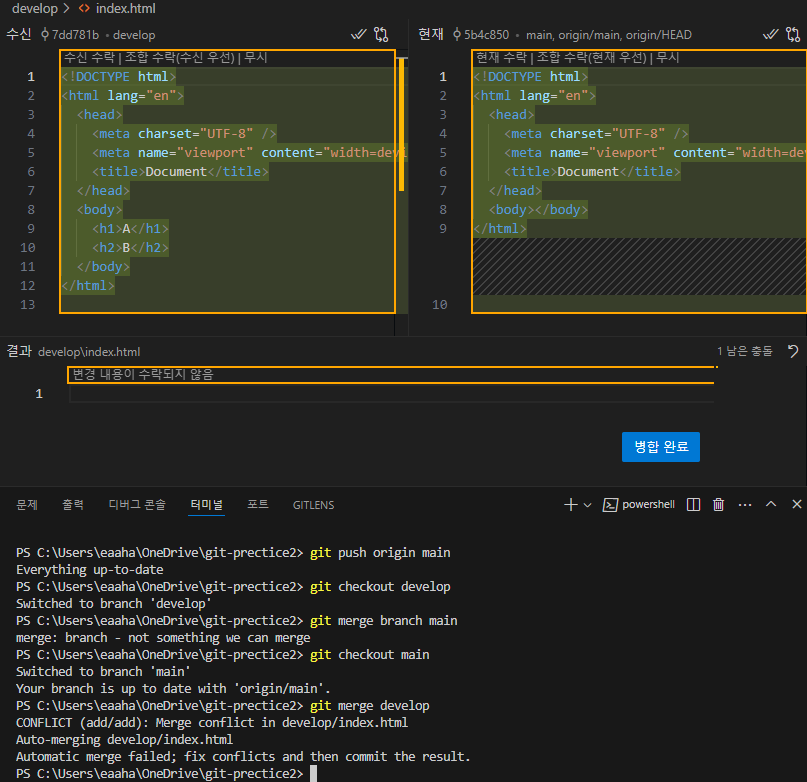Click '조합 수락(수신 우선)' action
The height and width of the screenshot is (782, 807).
tap(179, 57)
